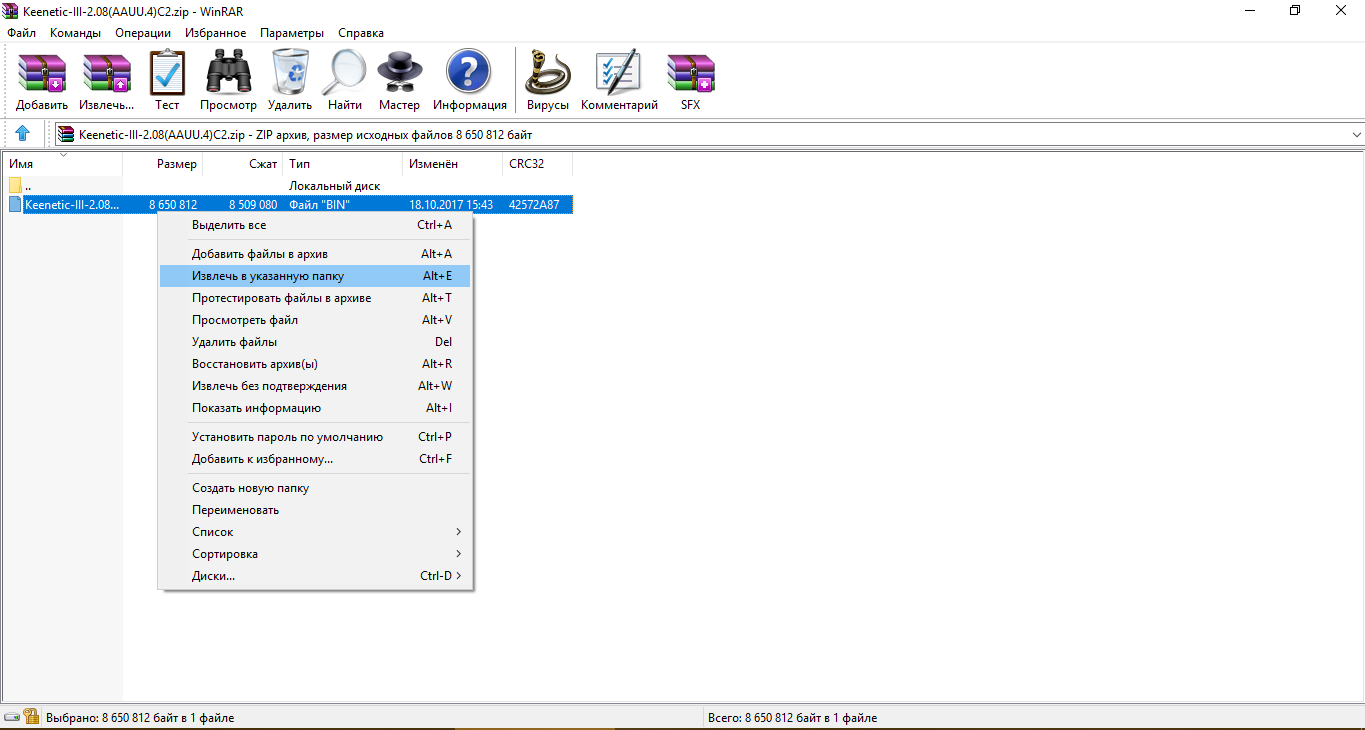Screen dimensions: 1365x730
Task: Show archive Информация
Action: pyautogui.click(x=469, y=80)
